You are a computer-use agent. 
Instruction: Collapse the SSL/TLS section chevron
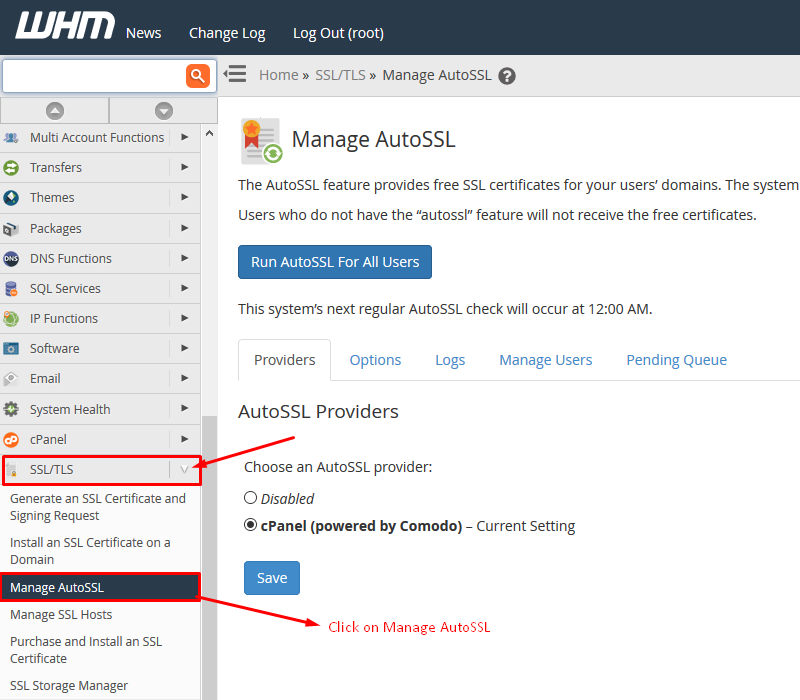click(184, 470)
